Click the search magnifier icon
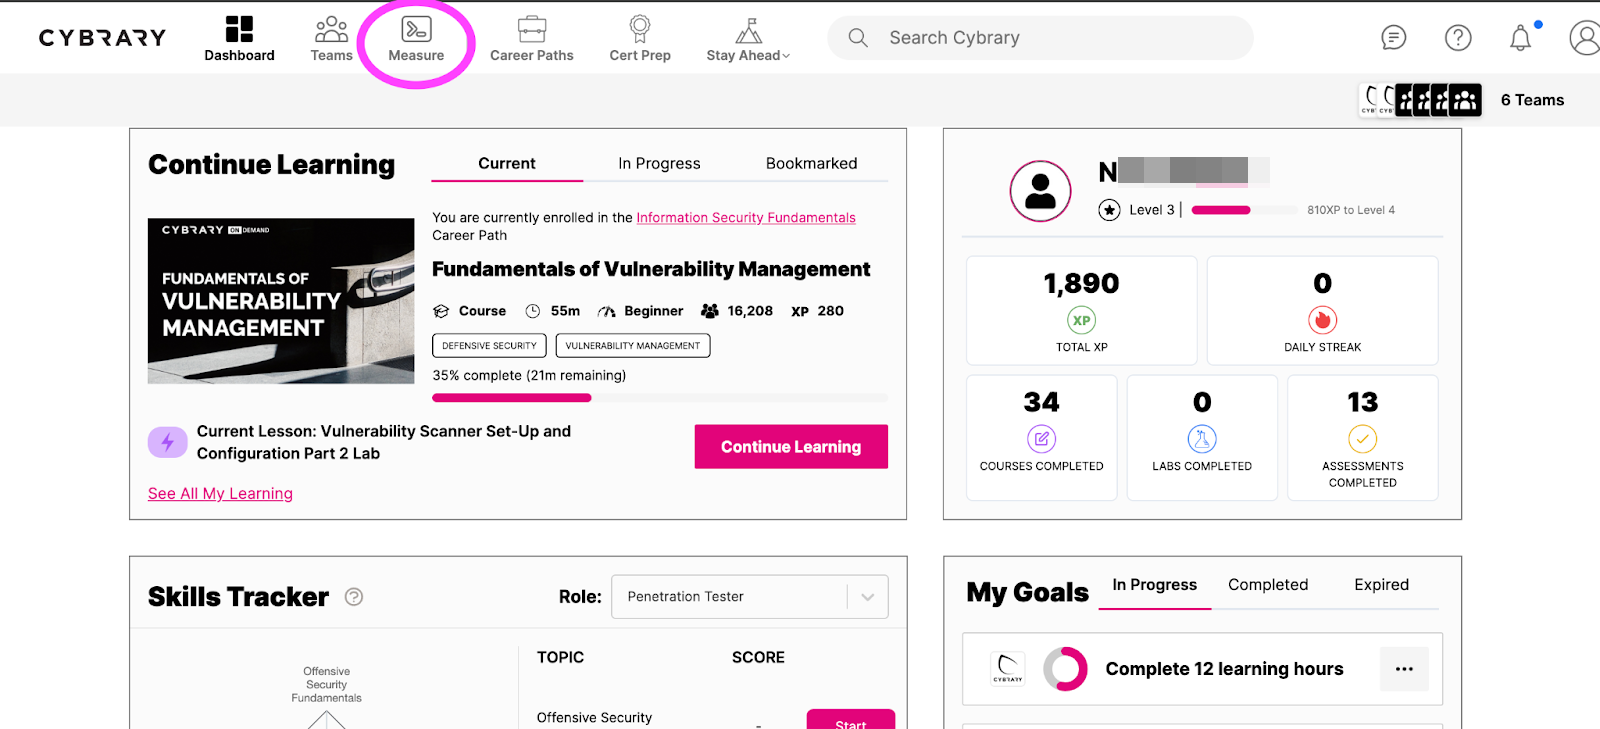The width and height of the screenshot is (1600, 729). (x=858, y=38)
